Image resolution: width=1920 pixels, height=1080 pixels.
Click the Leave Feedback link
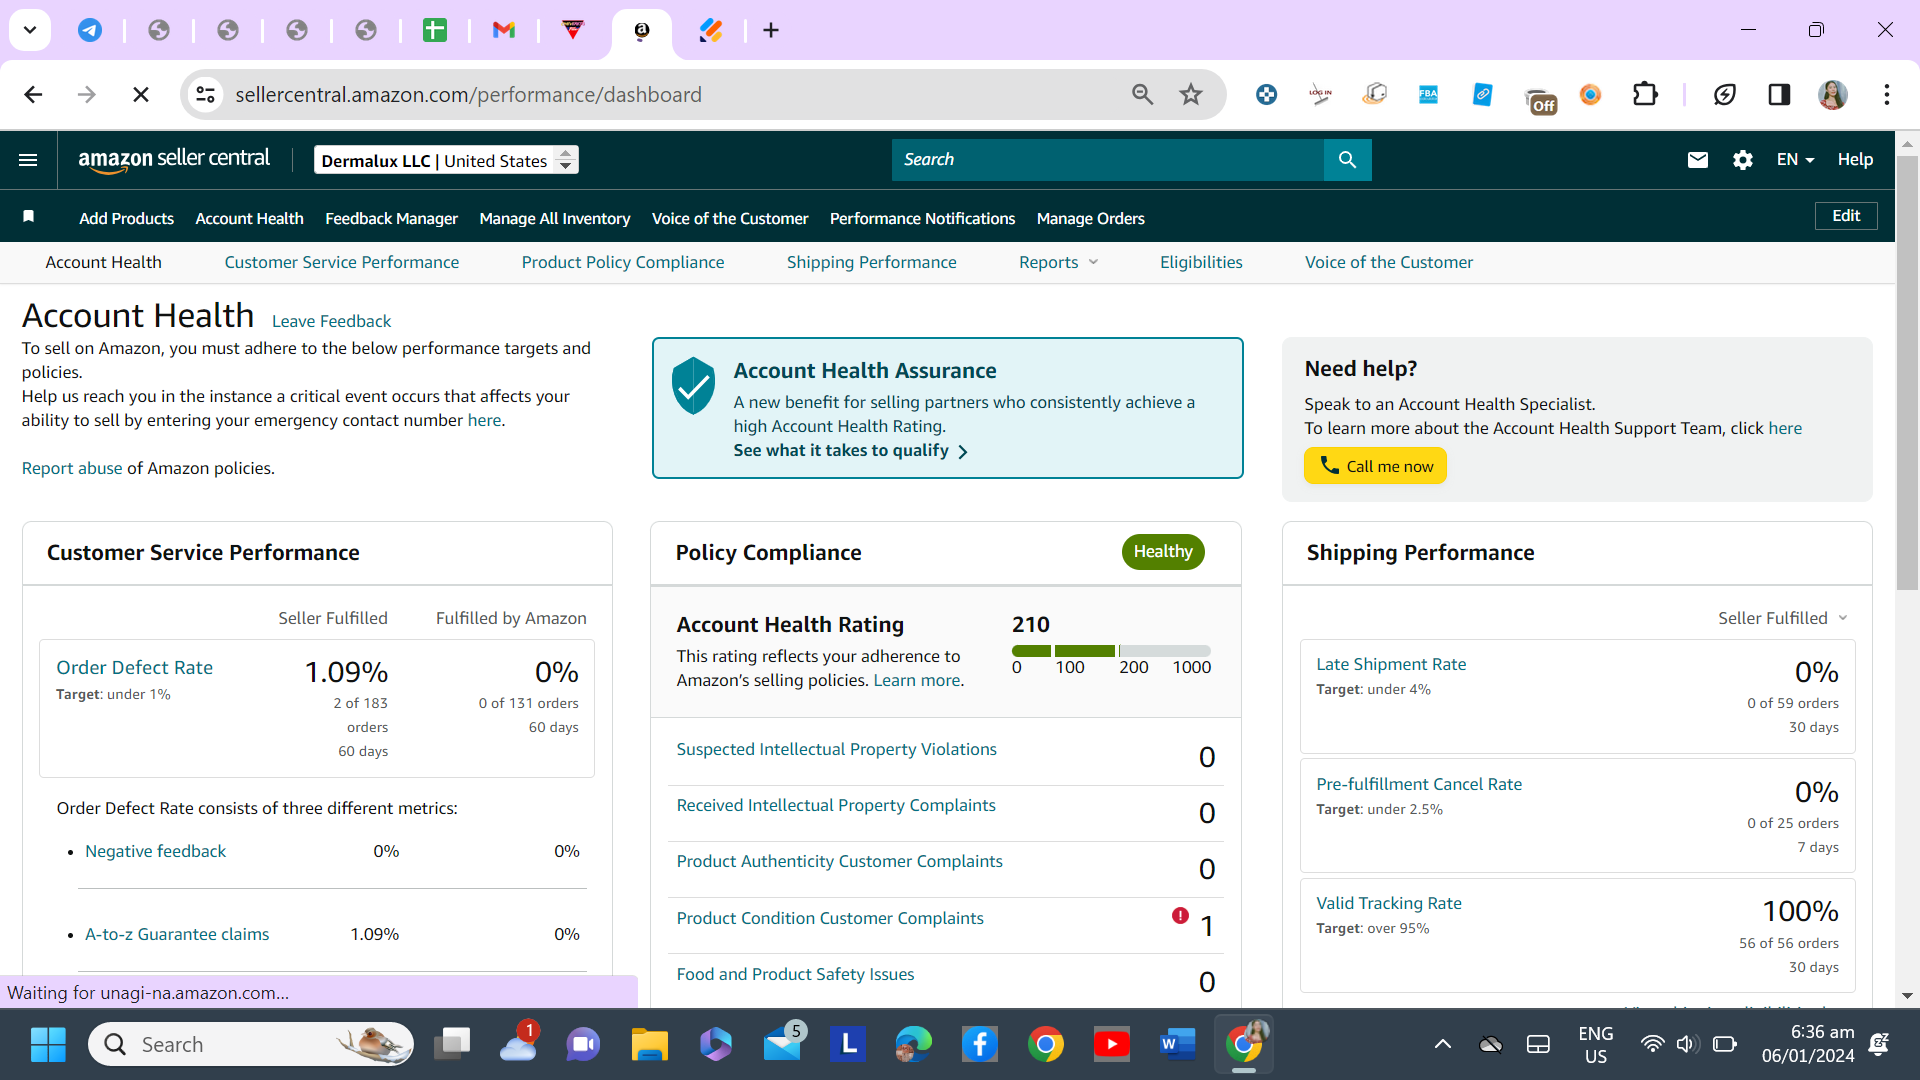[x=331, y=321]
